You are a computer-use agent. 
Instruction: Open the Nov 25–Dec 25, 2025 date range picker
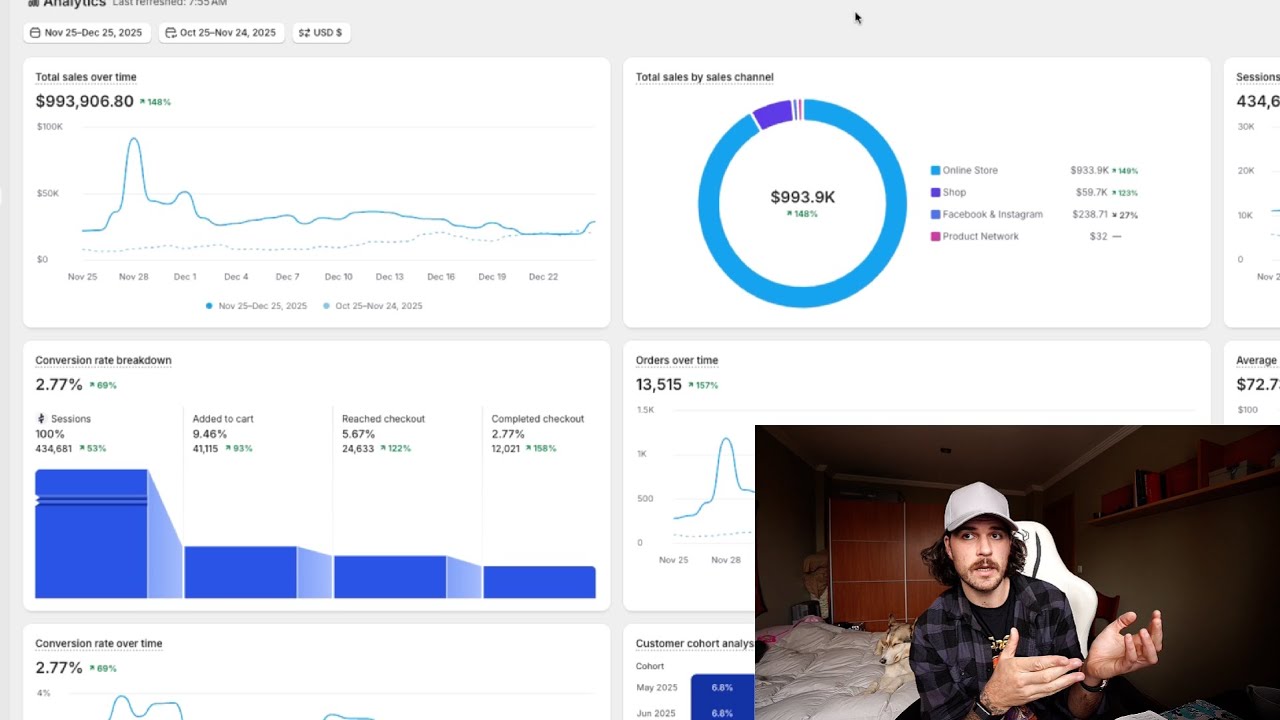pyautogui.click(x=87, y=33)
